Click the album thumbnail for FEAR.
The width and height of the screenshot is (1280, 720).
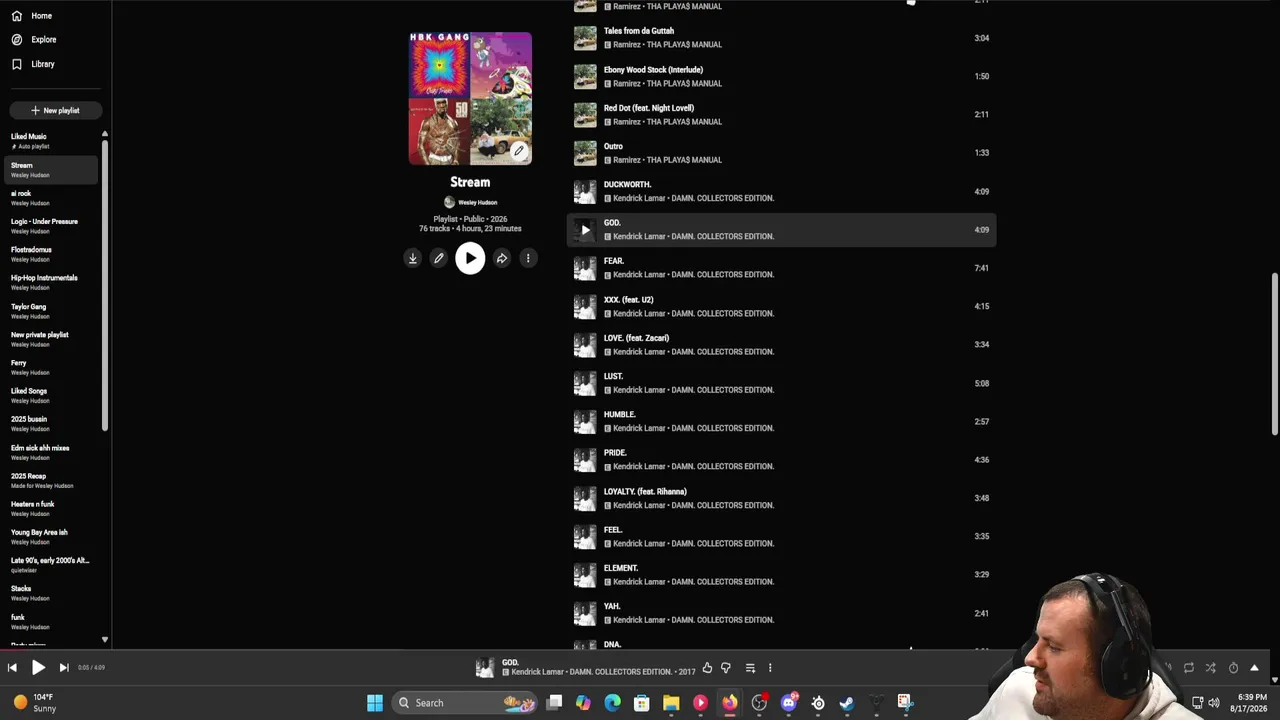[585, 268]
